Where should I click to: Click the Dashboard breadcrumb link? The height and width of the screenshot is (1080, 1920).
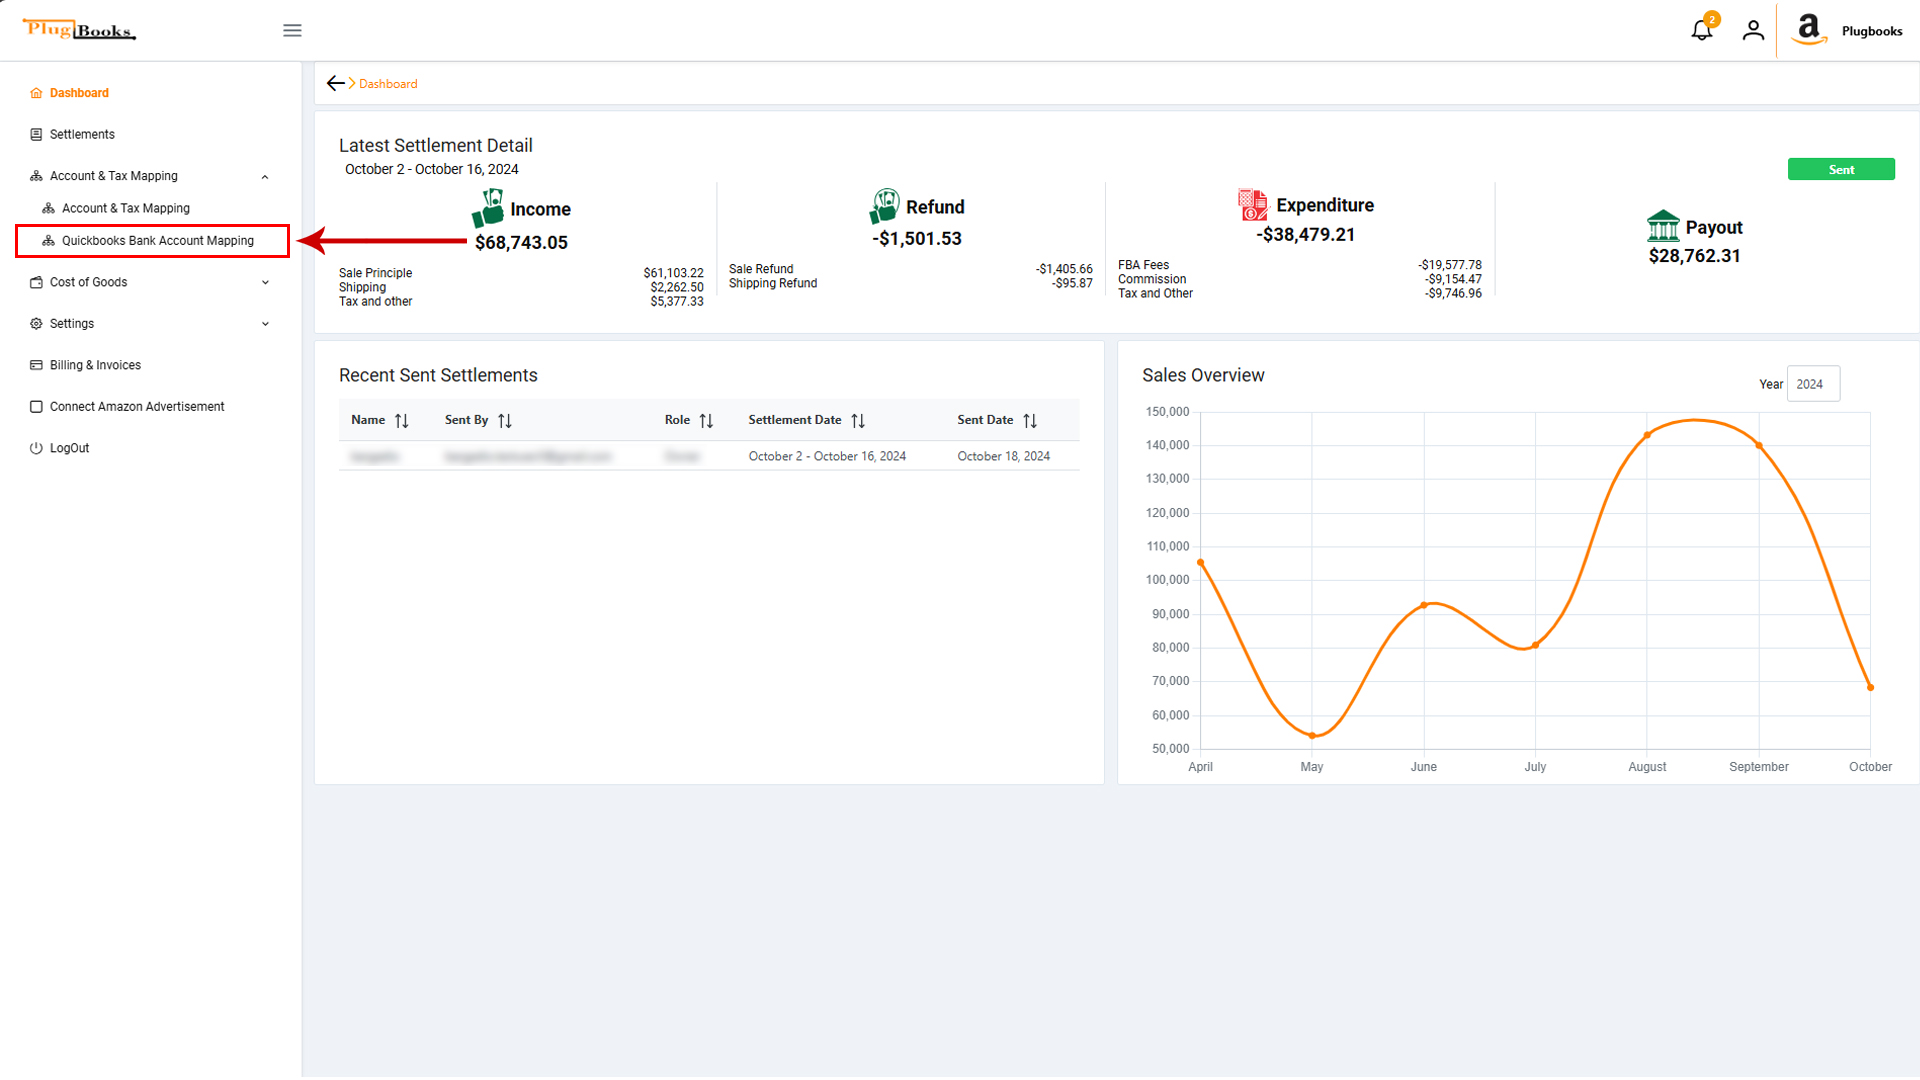coord(388,84)
